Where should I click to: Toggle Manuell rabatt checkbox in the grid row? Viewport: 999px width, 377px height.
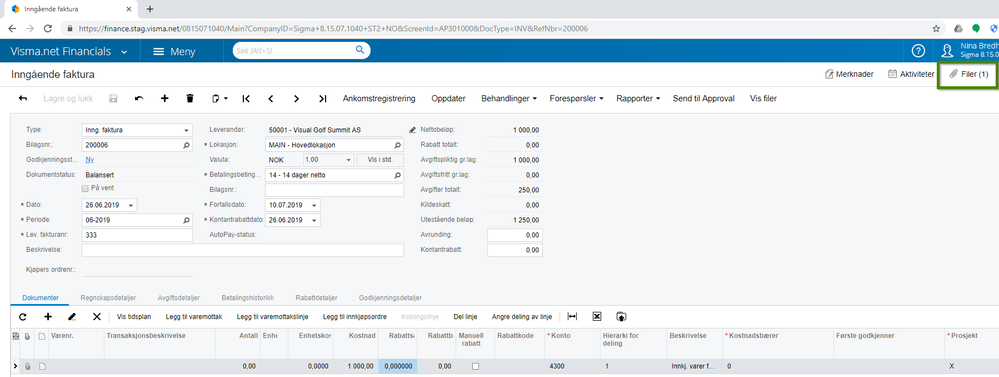(x=475, y=366)
